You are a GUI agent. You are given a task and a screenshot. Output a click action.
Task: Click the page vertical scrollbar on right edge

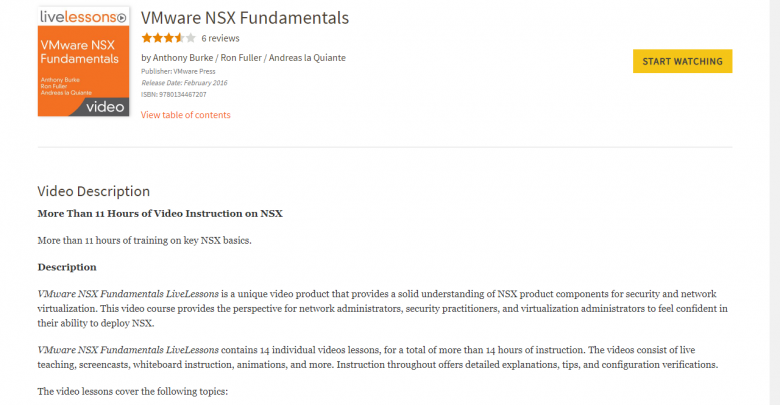point(775,202)
